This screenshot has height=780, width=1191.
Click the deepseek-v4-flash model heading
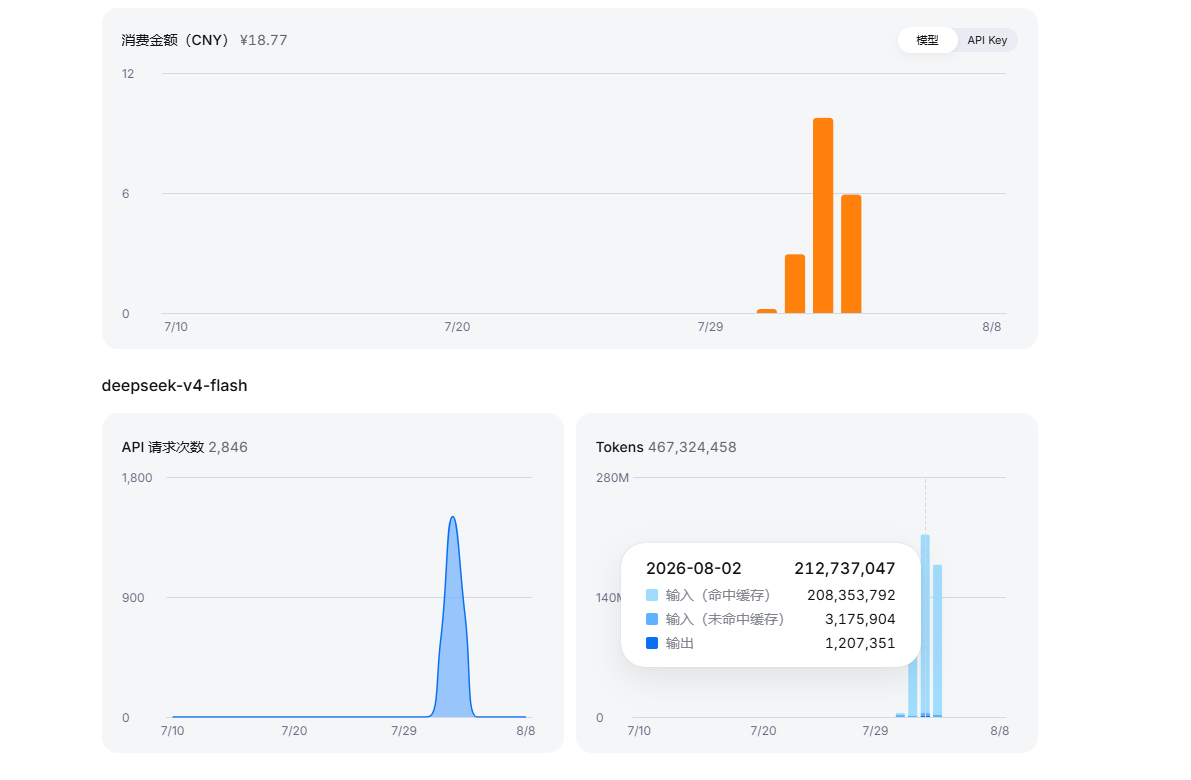click(x=175, y=386)
